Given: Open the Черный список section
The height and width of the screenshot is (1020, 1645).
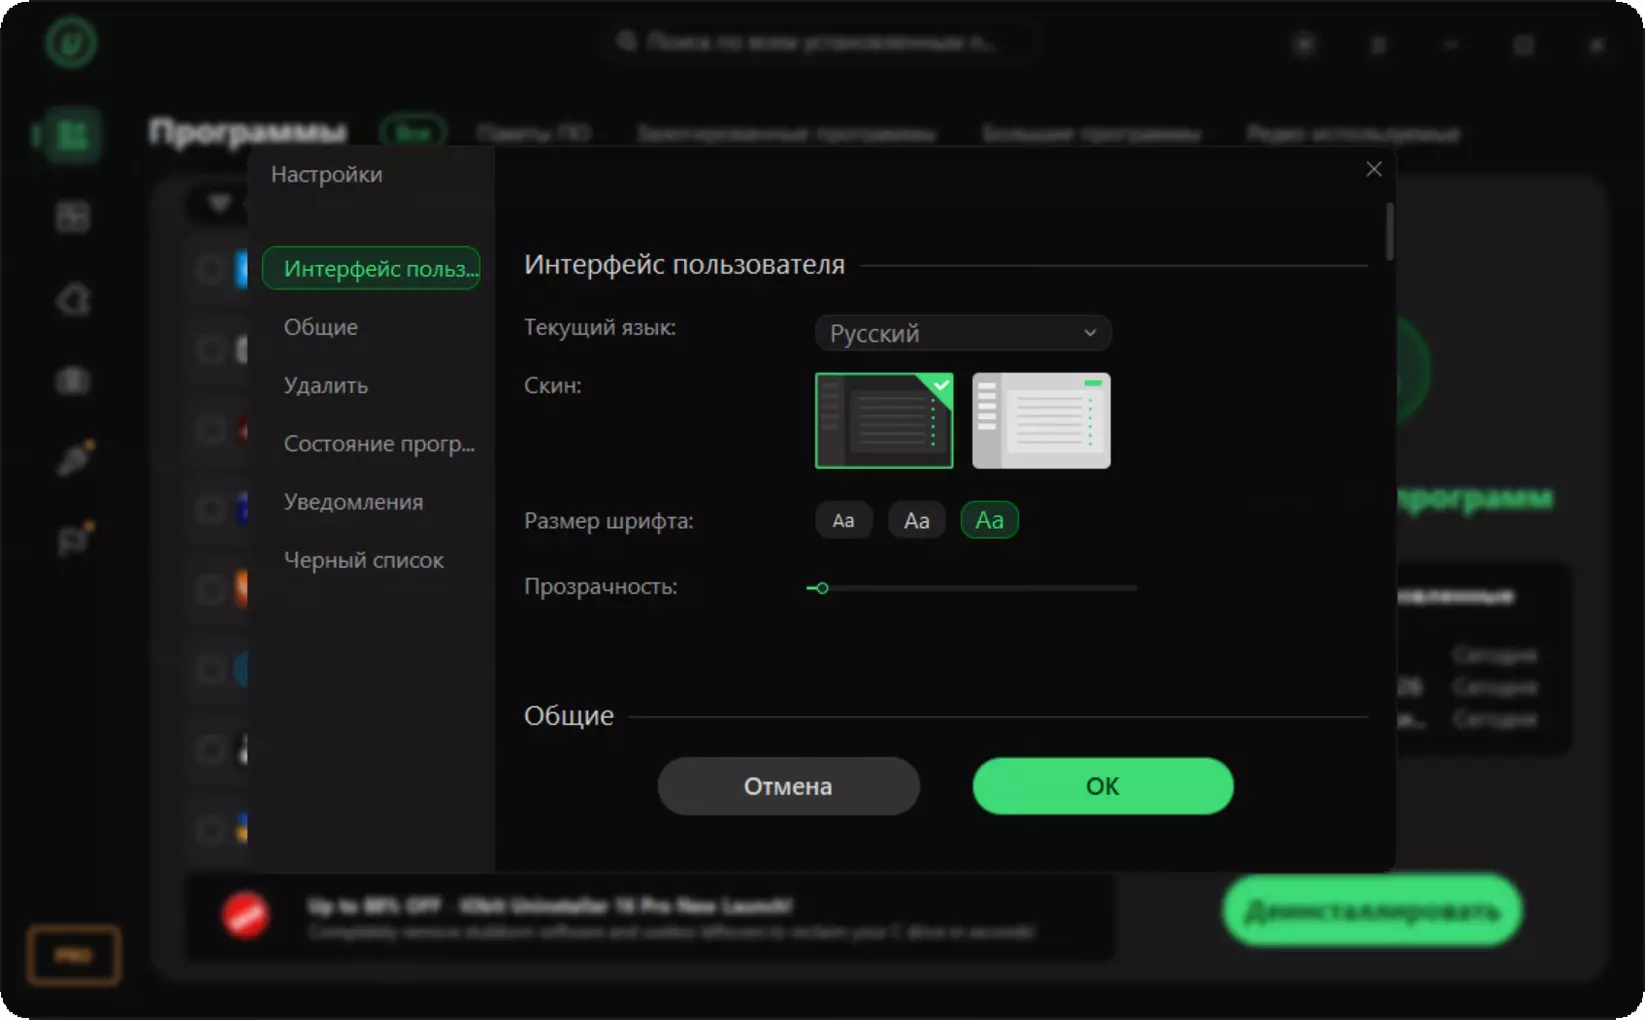Looking at the screenshot, I should pyautogui.click(x=364, y=560).
